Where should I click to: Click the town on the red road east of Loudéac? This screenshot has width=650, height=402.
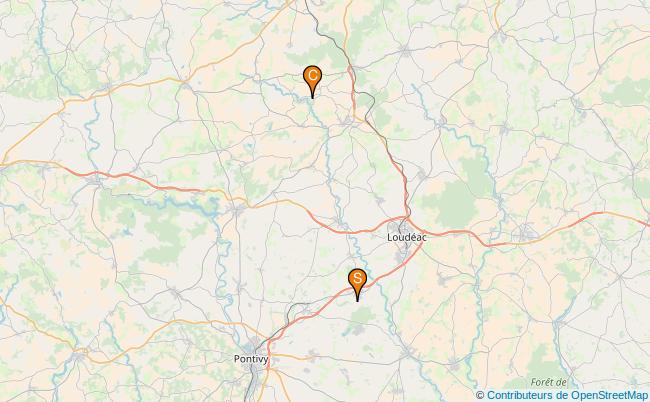(526, 233)
